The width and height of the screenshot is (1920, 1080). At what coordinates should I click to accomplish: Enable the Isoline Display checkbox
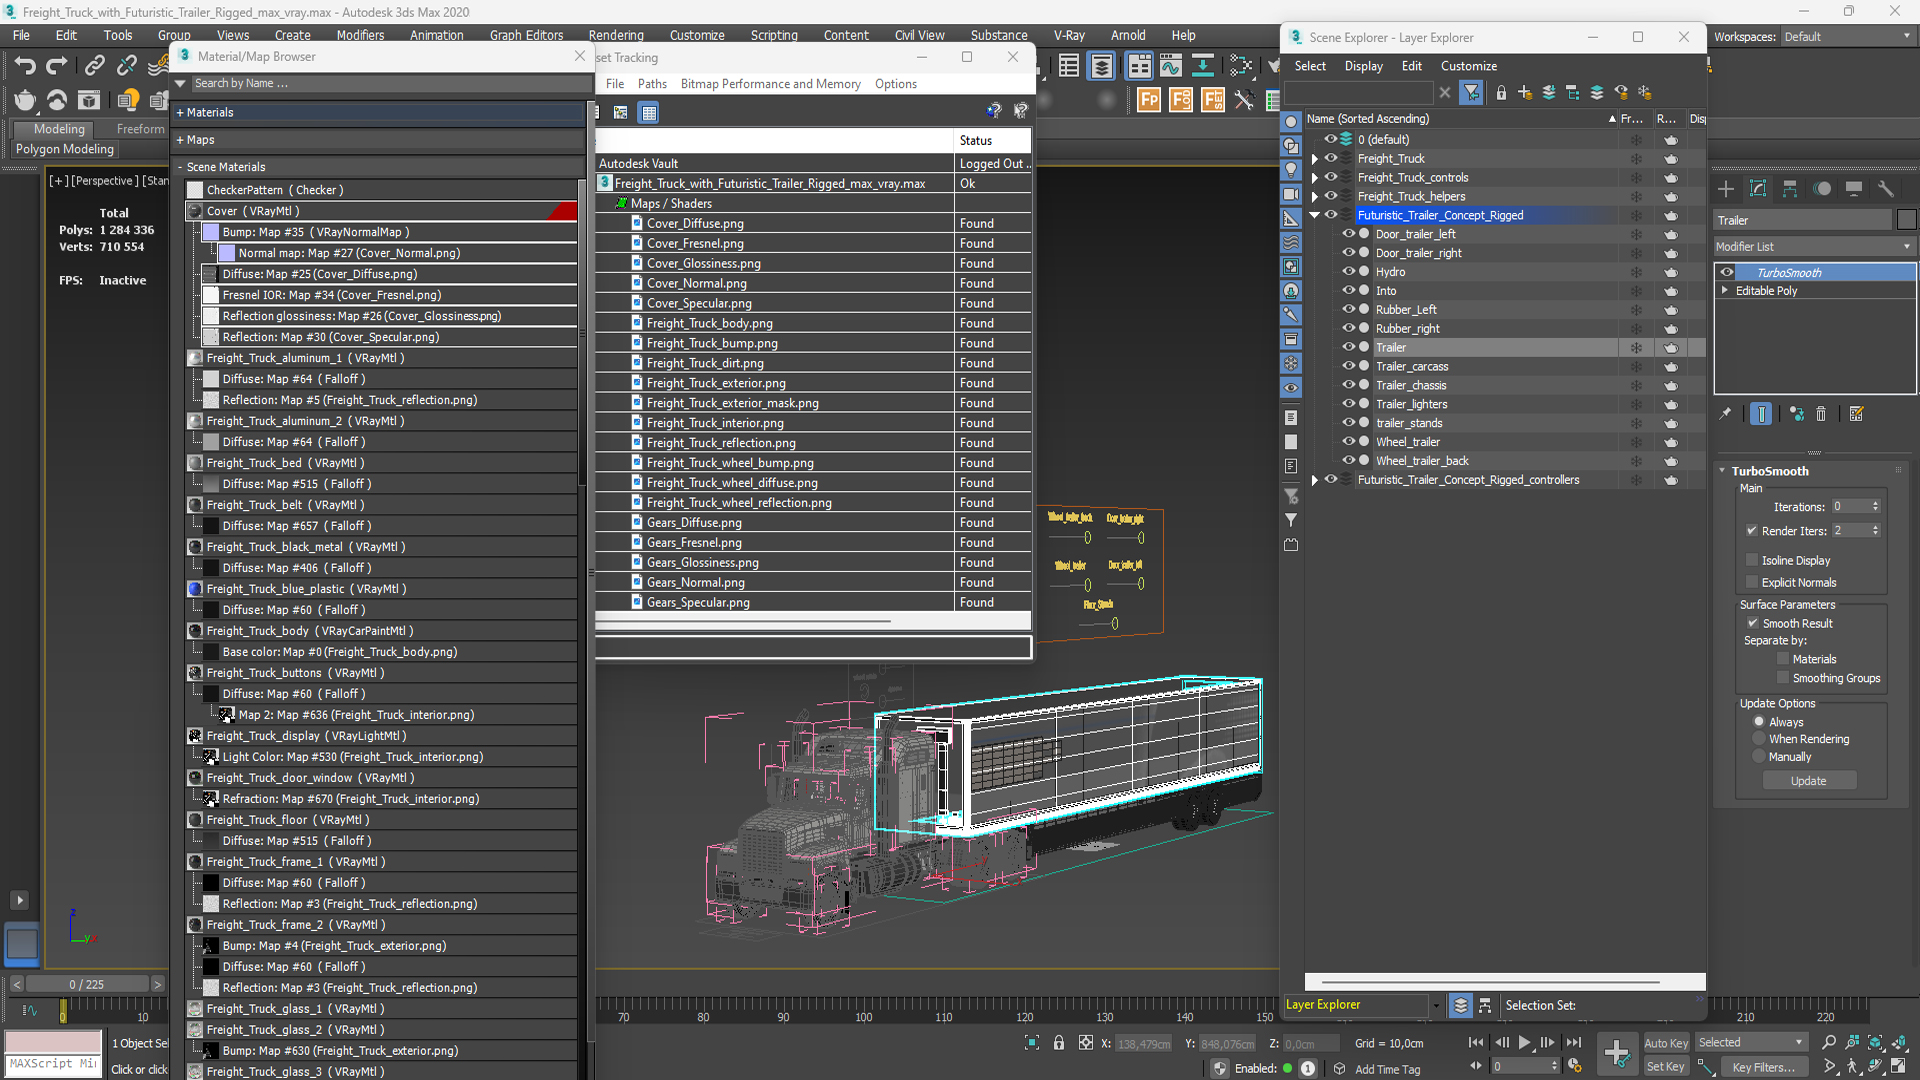[1752, 560]
